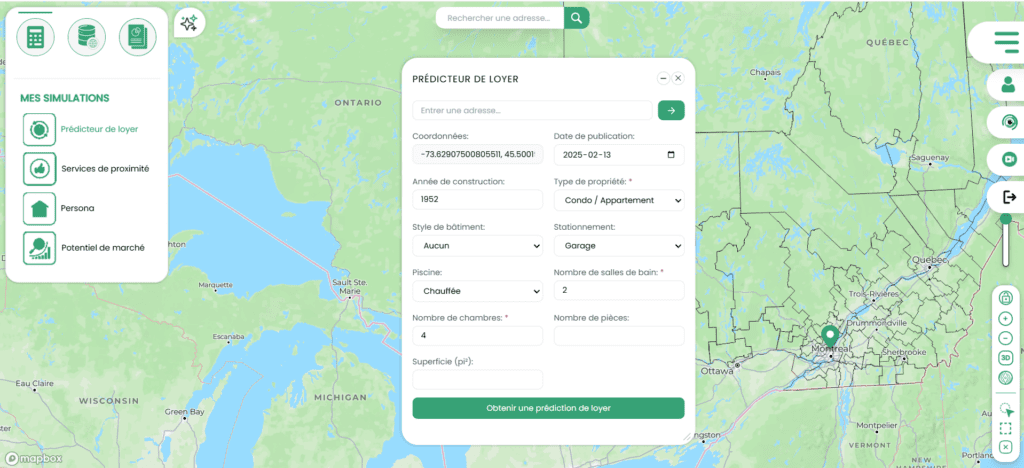Open the hamburger menu on the right
Viewport: 1024px width, 468px height.
(x=1005, y=41)
